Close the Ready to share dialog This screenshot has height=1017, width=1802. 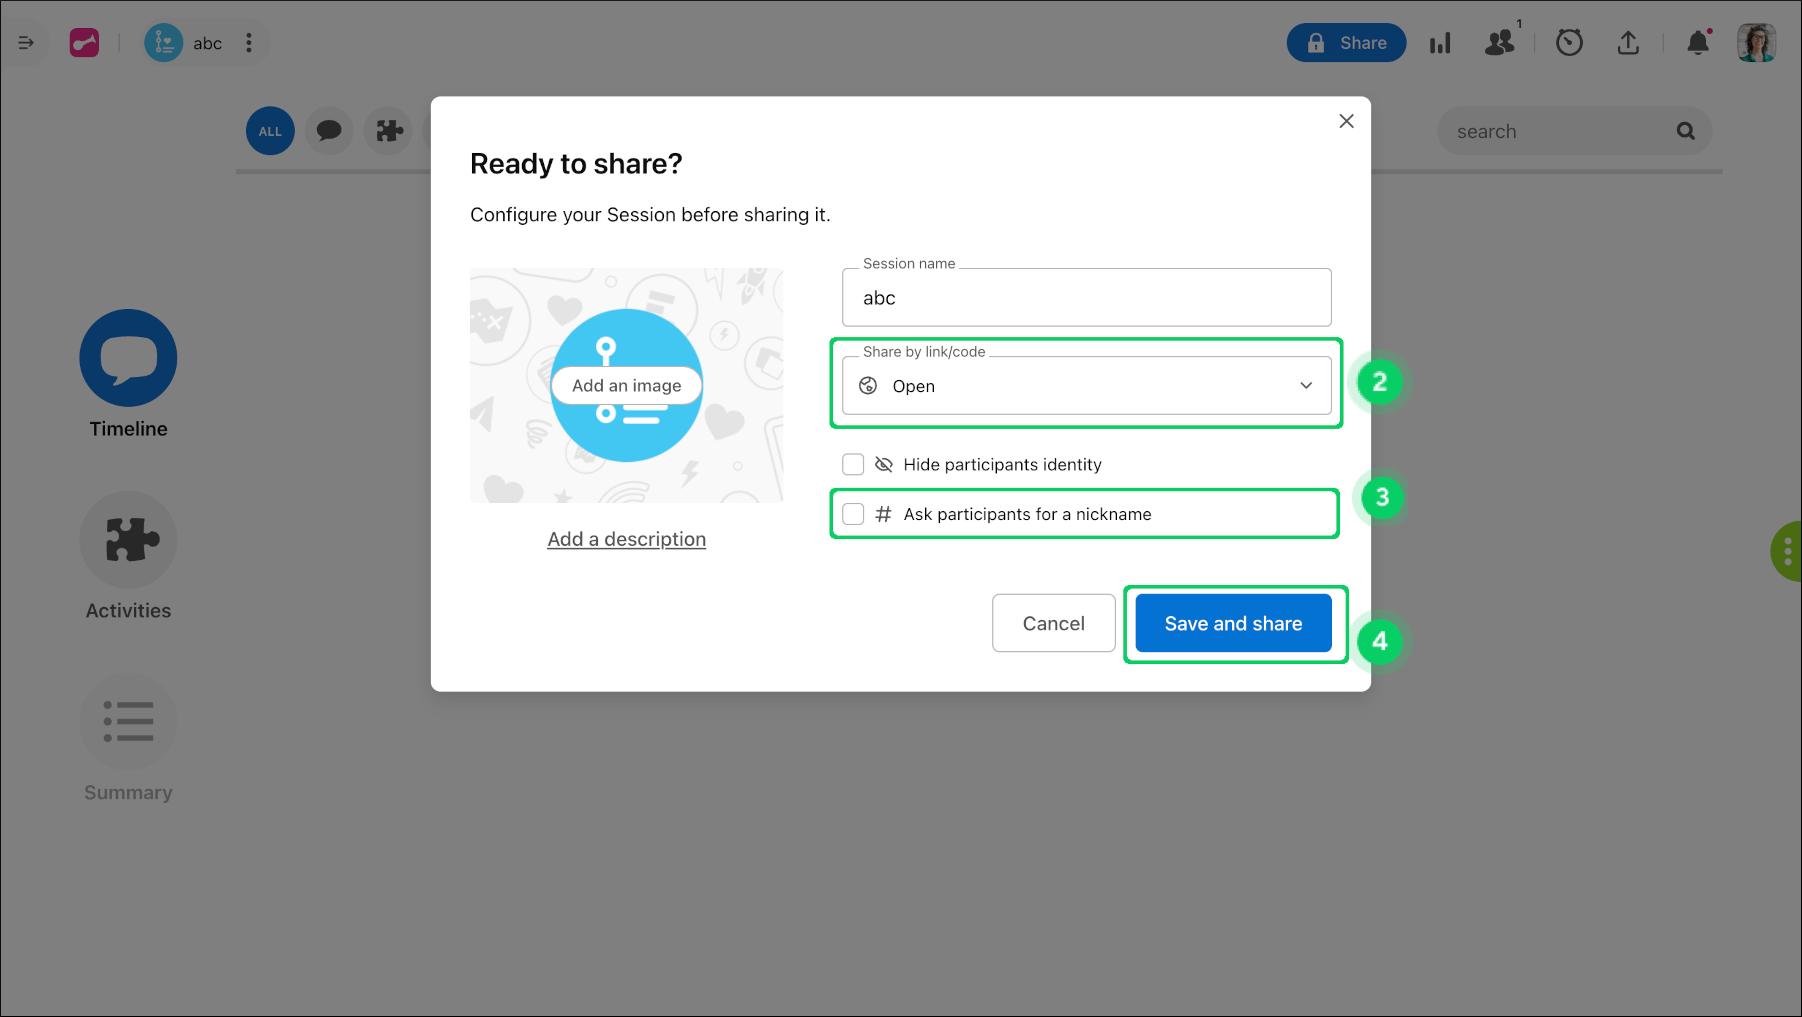tap(1346, 121)
